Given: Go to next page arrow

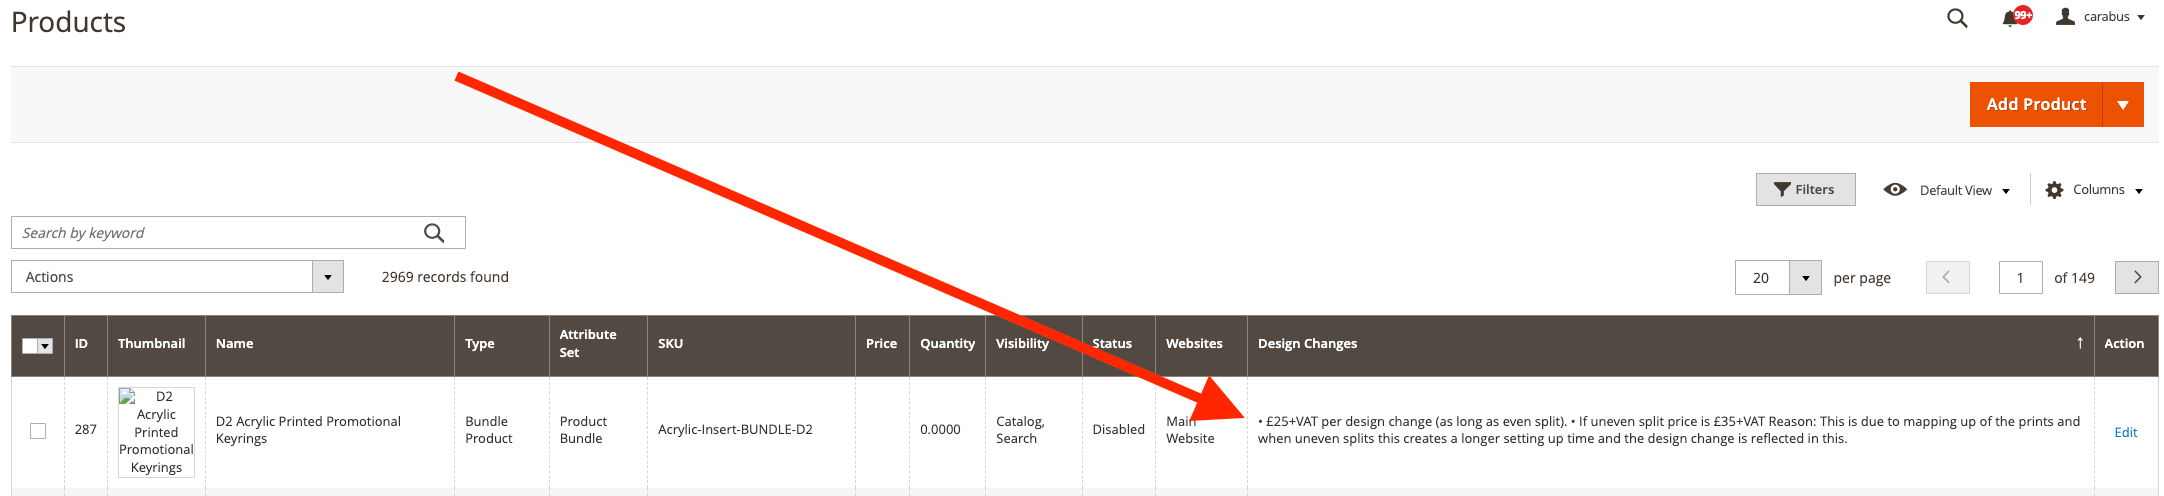Looking at the screenshot, I should point(2136,278).
